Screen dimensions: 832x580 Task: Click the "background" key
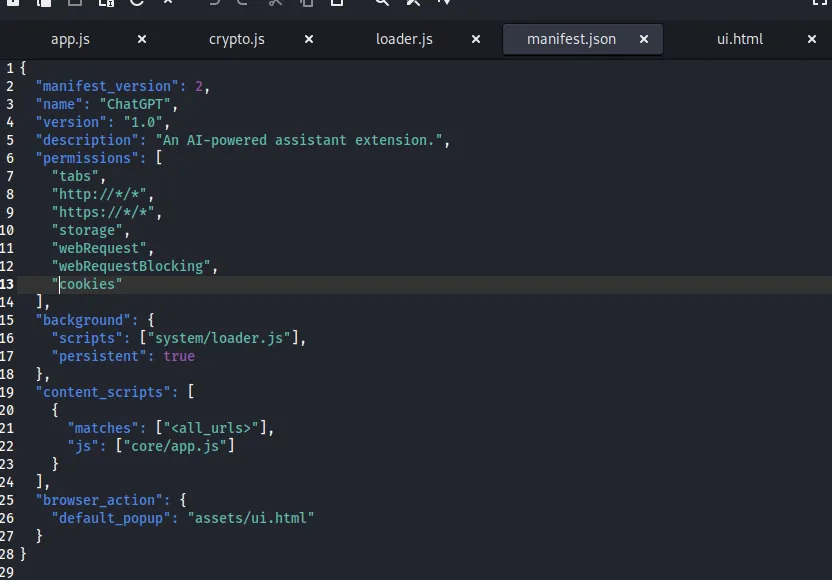pyautogui.click(x=83, y=321)
